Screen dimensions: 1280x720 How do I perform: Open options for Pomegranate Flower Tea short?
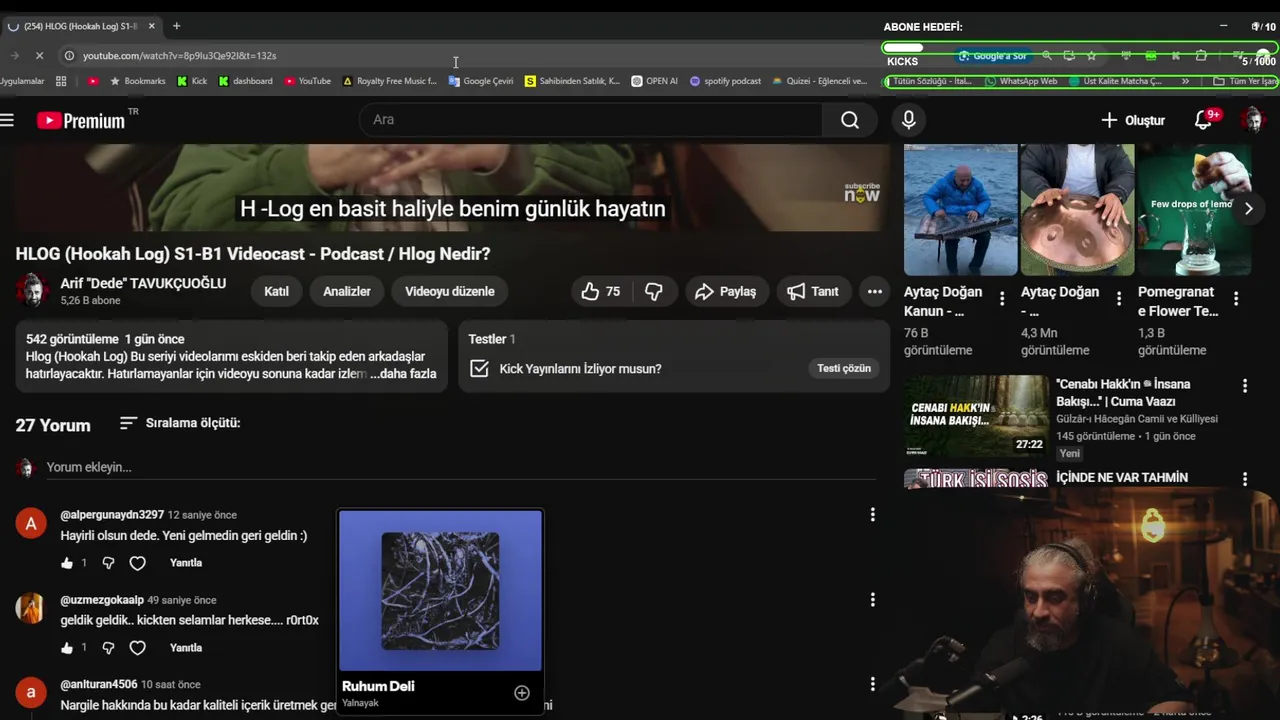pyautogui.click(x=1236, y=299)
